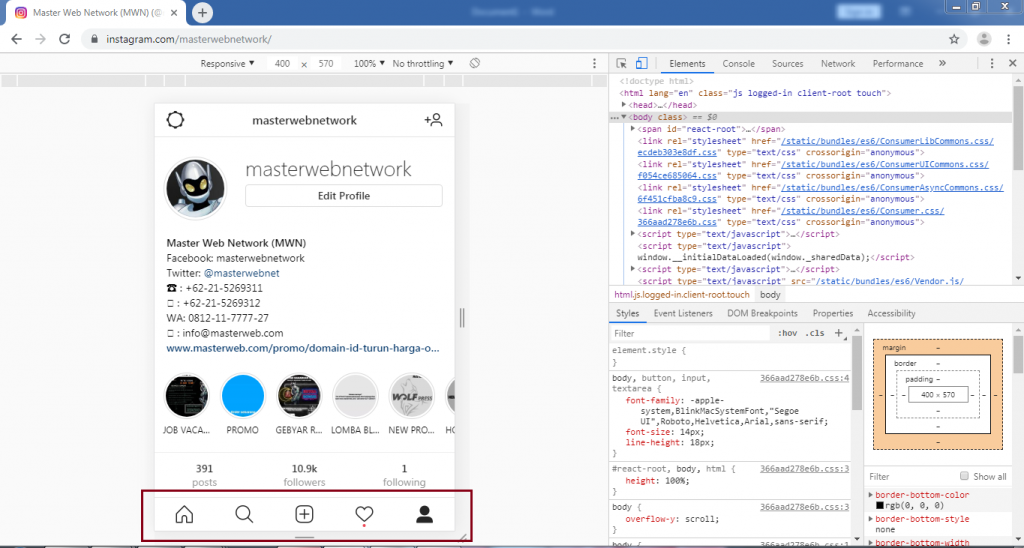Switch to the Sources tab
Image resolution: width=1024 pixels, height=548 pixels.
pos(788,63)
